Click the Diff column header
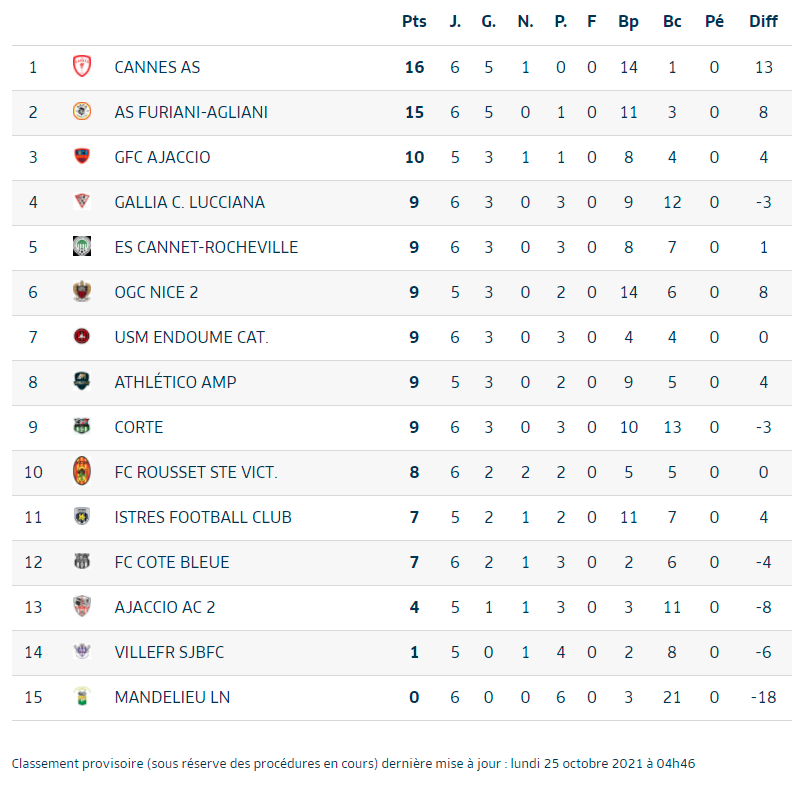The height and width of the screenshot is (790, 799). (763, 21)
